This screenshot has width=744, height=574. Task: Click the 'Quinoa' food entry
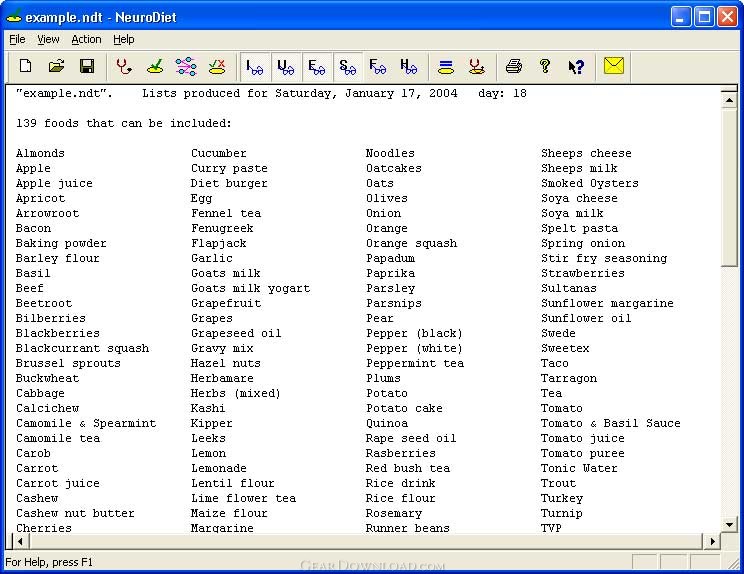pos(387,423)
